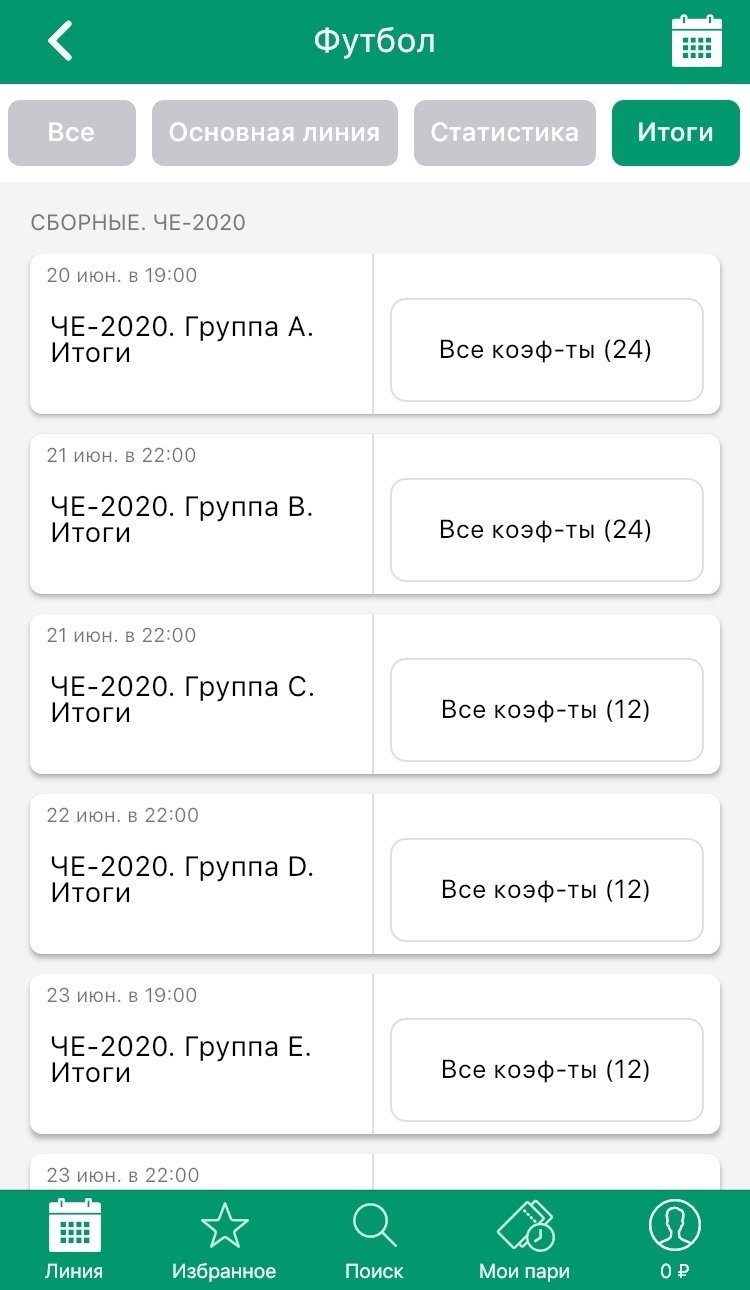The width and height of the screenshot is (750, 1290).
Task: Open the Линия calendar icon
Action: click(x=74, y=1226)
